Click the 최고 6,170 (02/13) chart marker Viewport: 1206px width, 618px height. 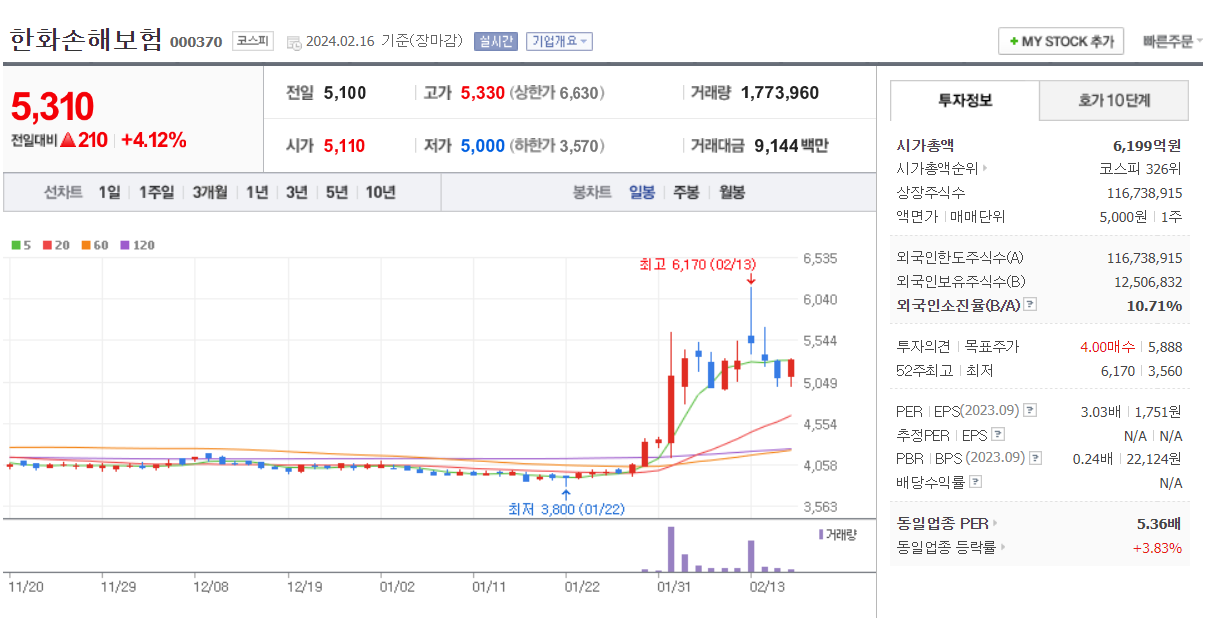pos(697,264)
